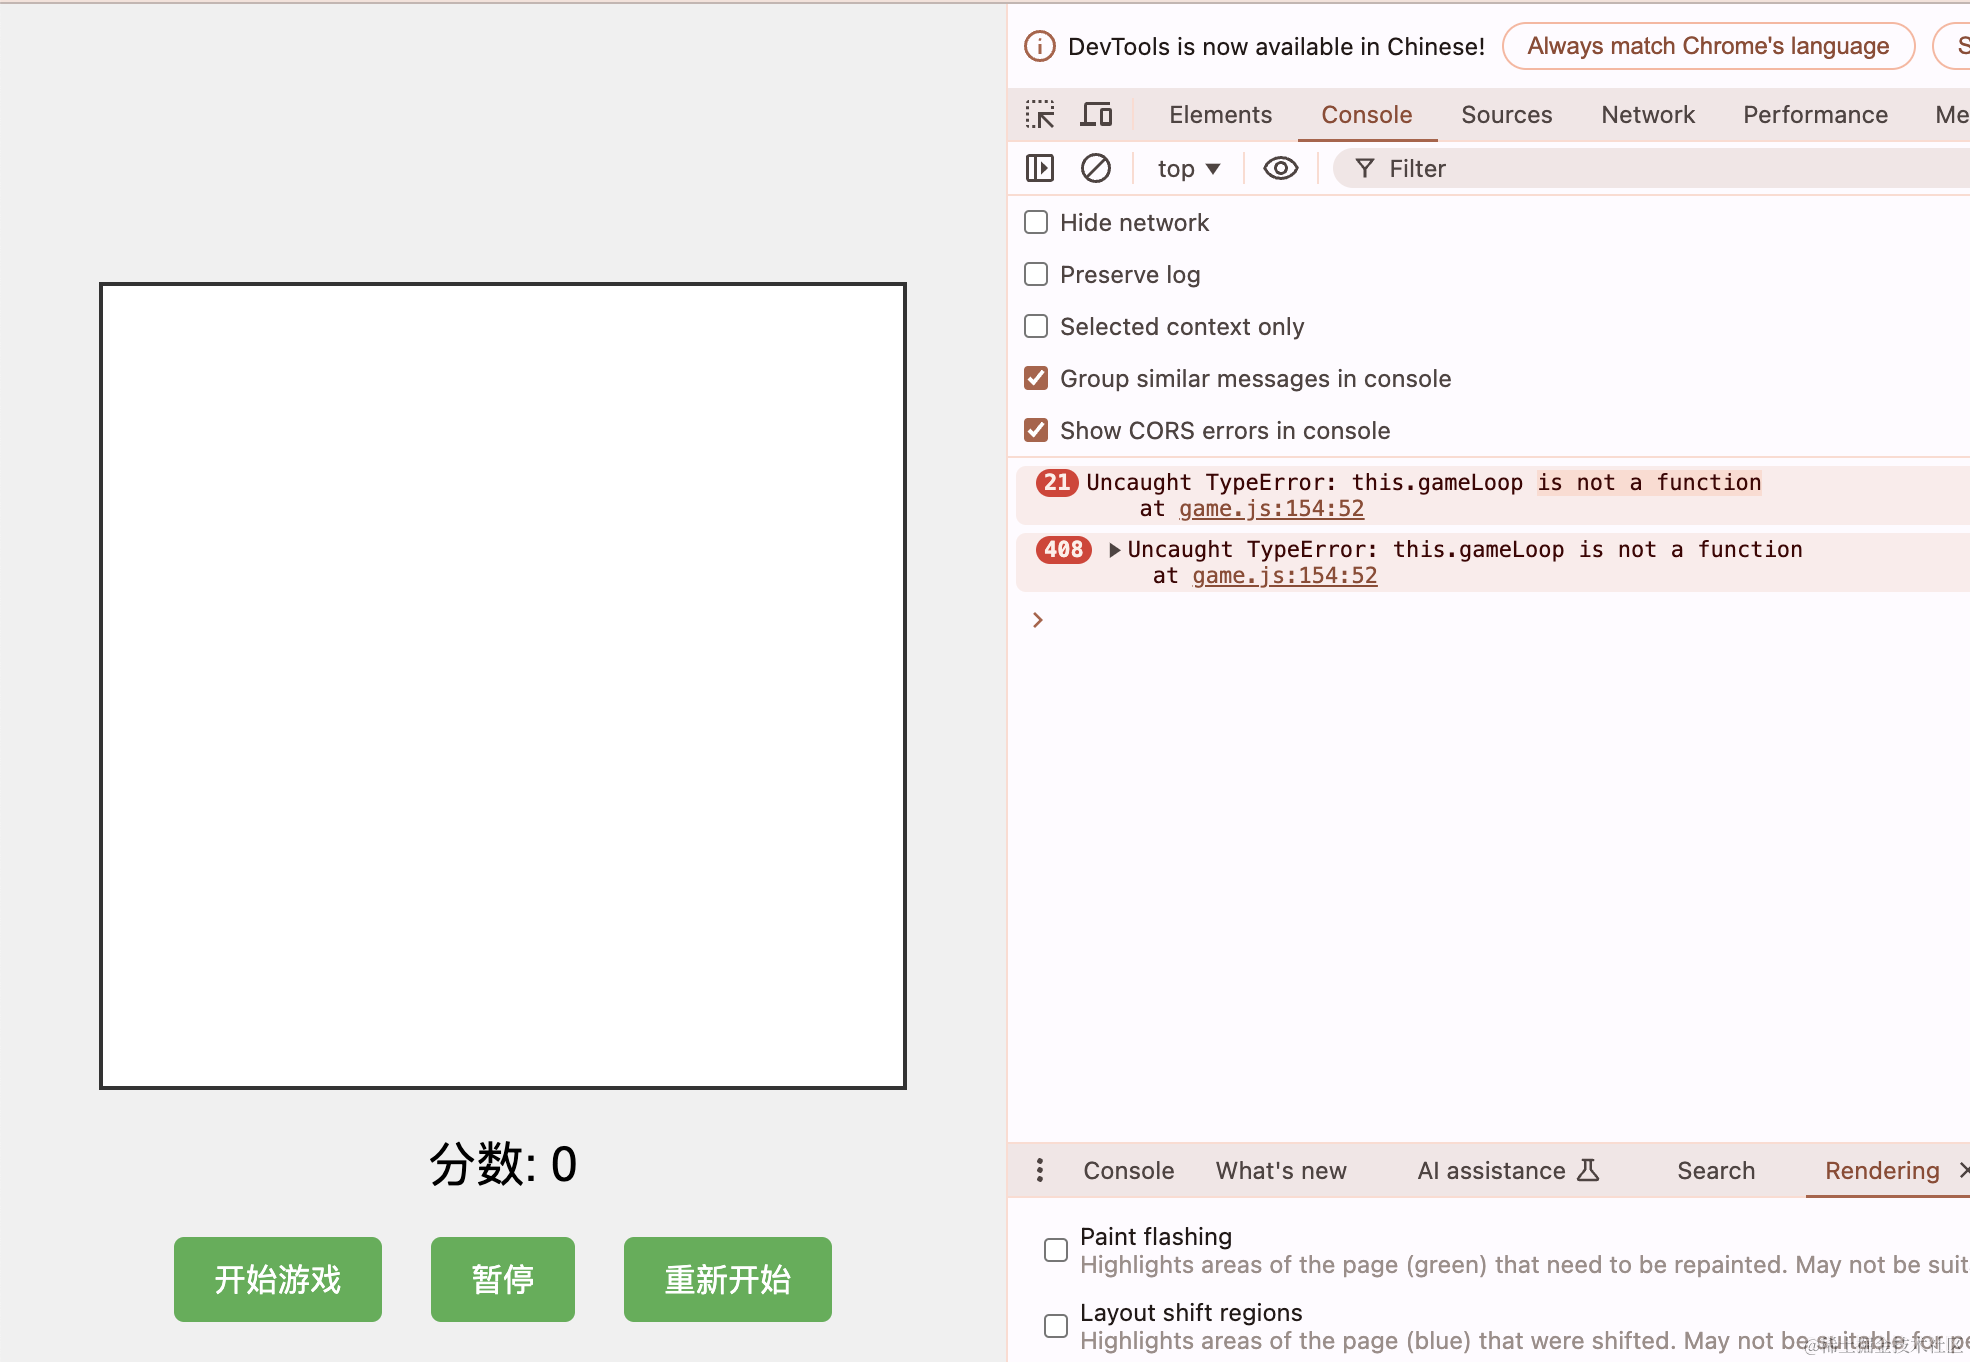Click the console prompt input line
Image resolution: width=1970 pixels, height=1362 pixels.
(x=1500, y=620)
